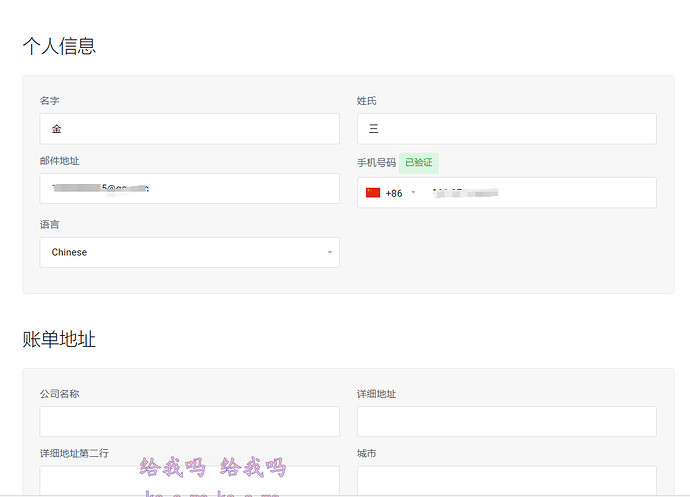Open the +86 country code dropdown arrow
The width and height of the screenshot is (690, 497).
(413, 192)
